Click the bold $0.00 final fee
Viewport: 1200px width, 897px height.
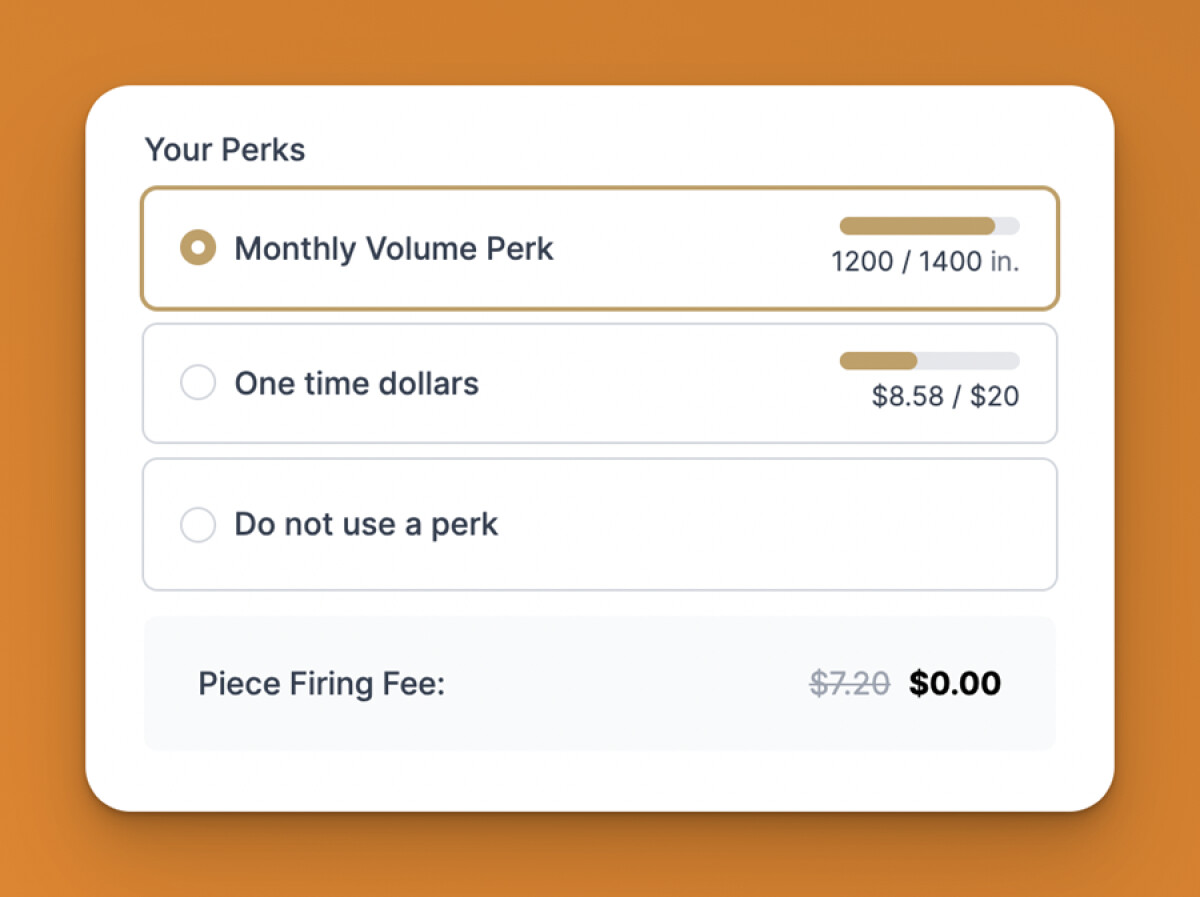point(955,684)
